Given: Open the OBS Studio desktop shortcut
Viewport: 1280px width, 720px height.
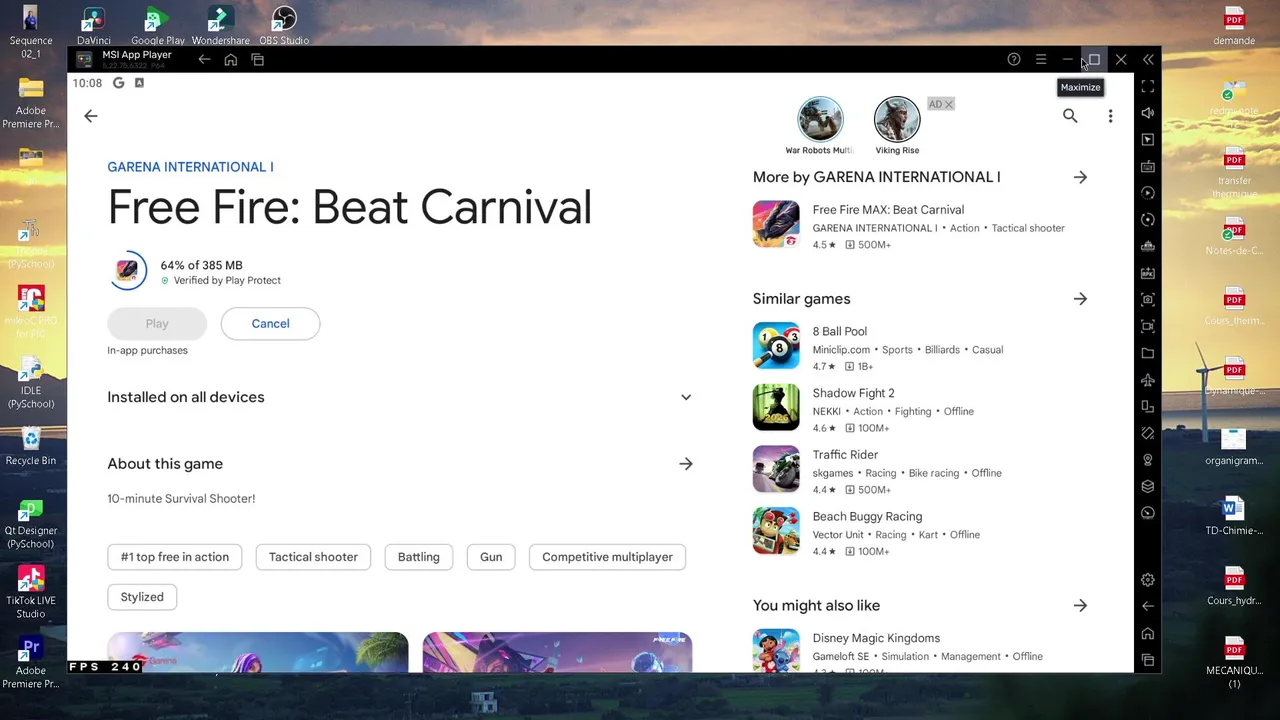Looking at the screenshot, I should pyautogui.click(x=284, y=26).
